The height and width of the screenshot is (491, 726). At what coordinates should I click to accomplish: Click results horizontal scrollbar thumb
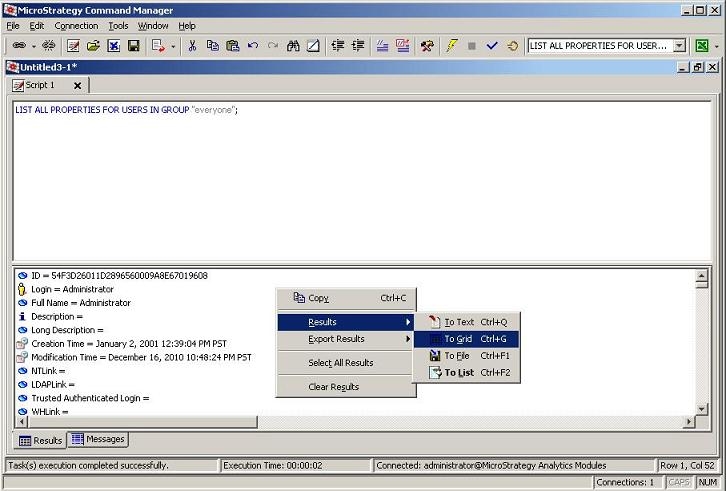(x=142, y=422)
